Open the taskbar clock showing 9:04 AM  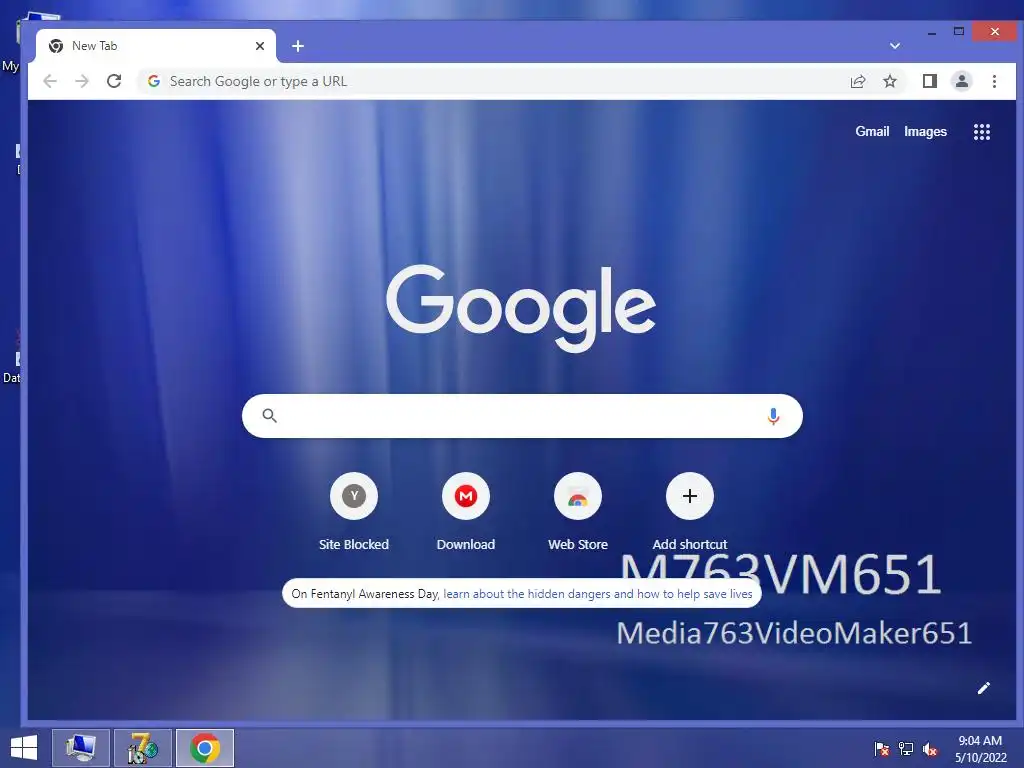pos(980,749)
